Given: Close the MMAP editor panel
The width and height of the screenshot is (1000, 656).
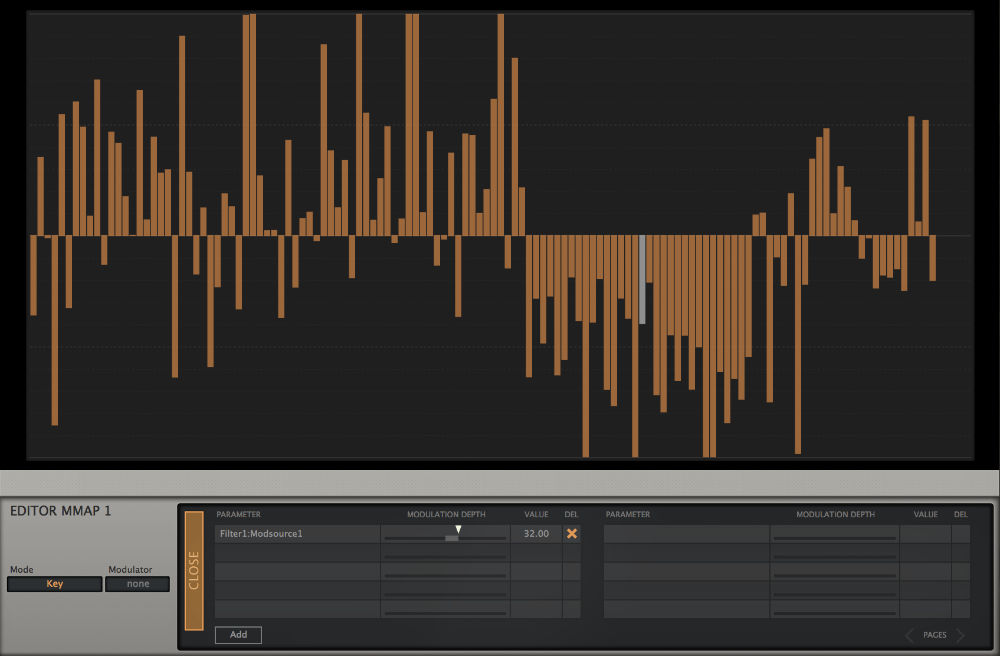Looking at the screenshot, I should pyautogui.click(x=194, y=570).
